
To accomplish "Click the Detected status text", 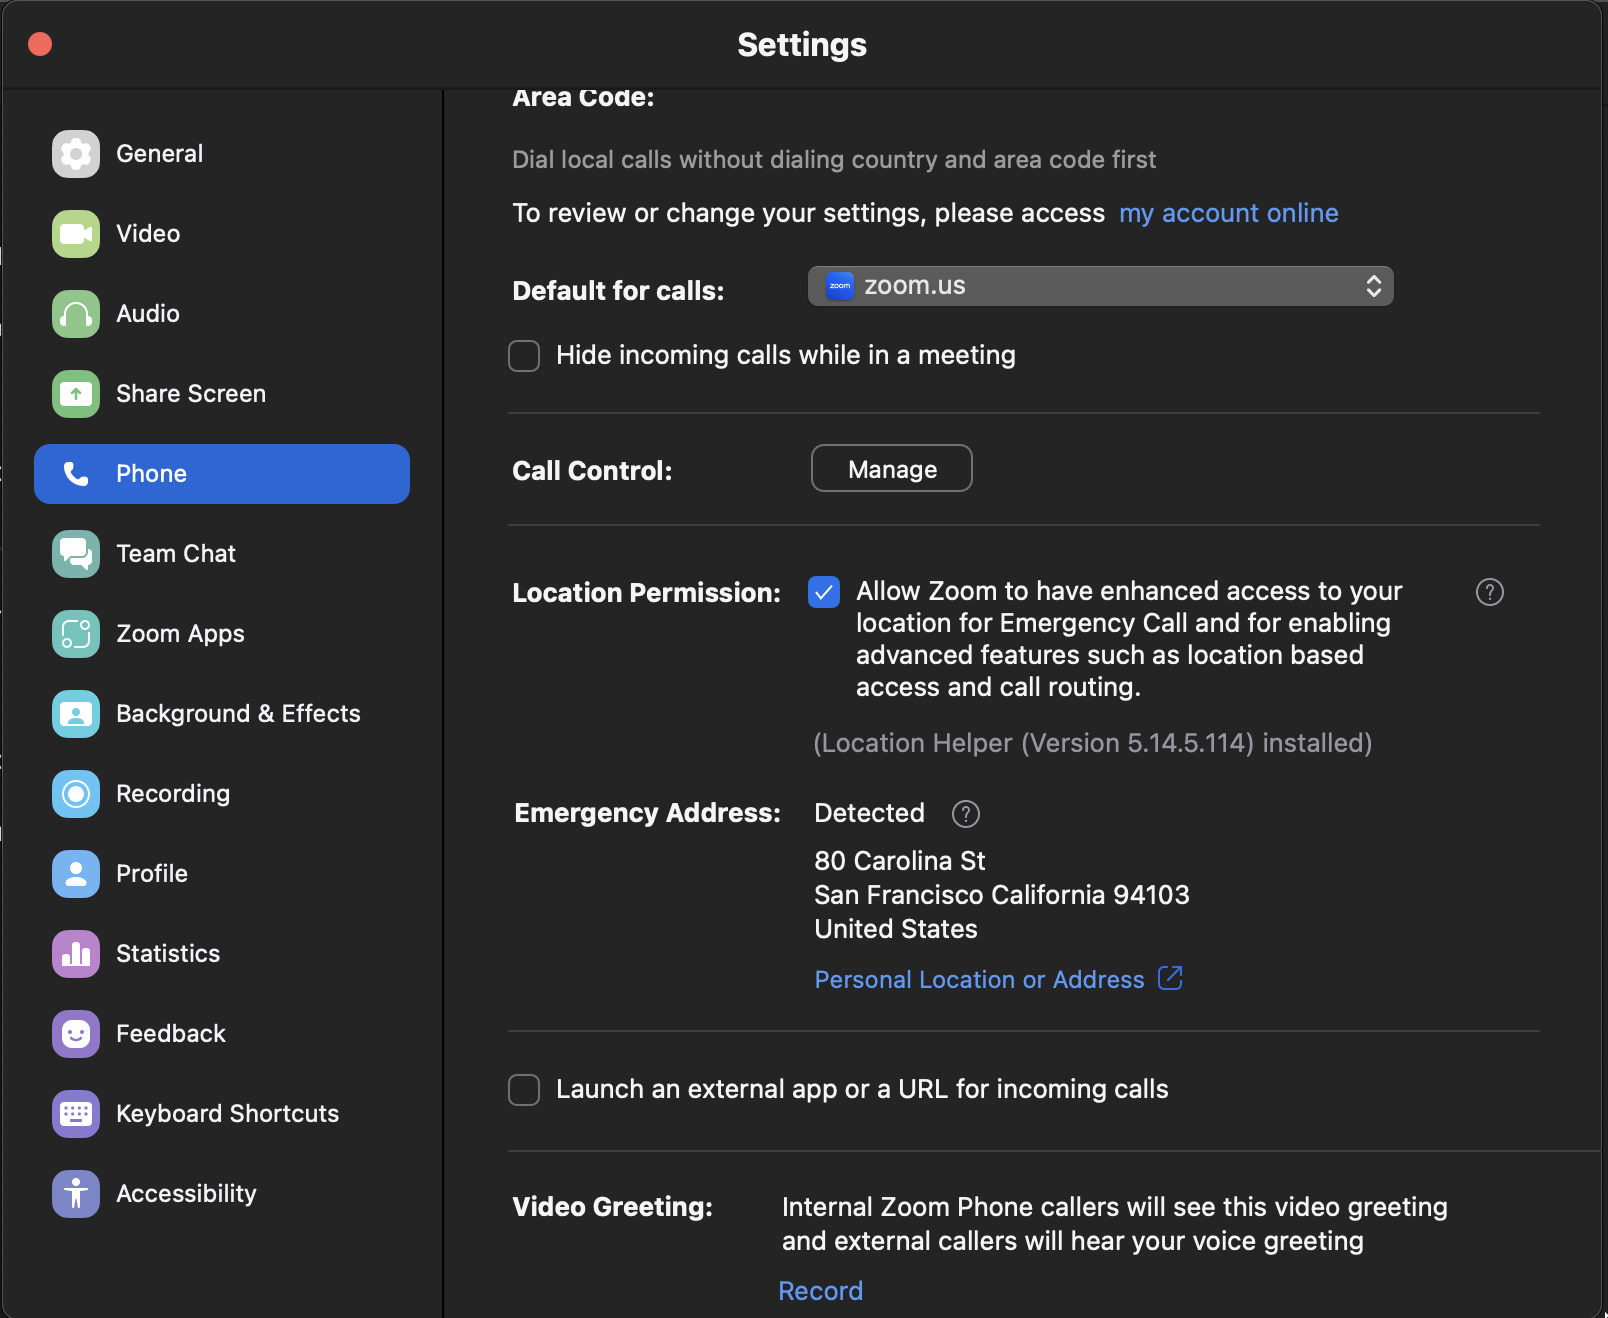I will tap(869, 813).
